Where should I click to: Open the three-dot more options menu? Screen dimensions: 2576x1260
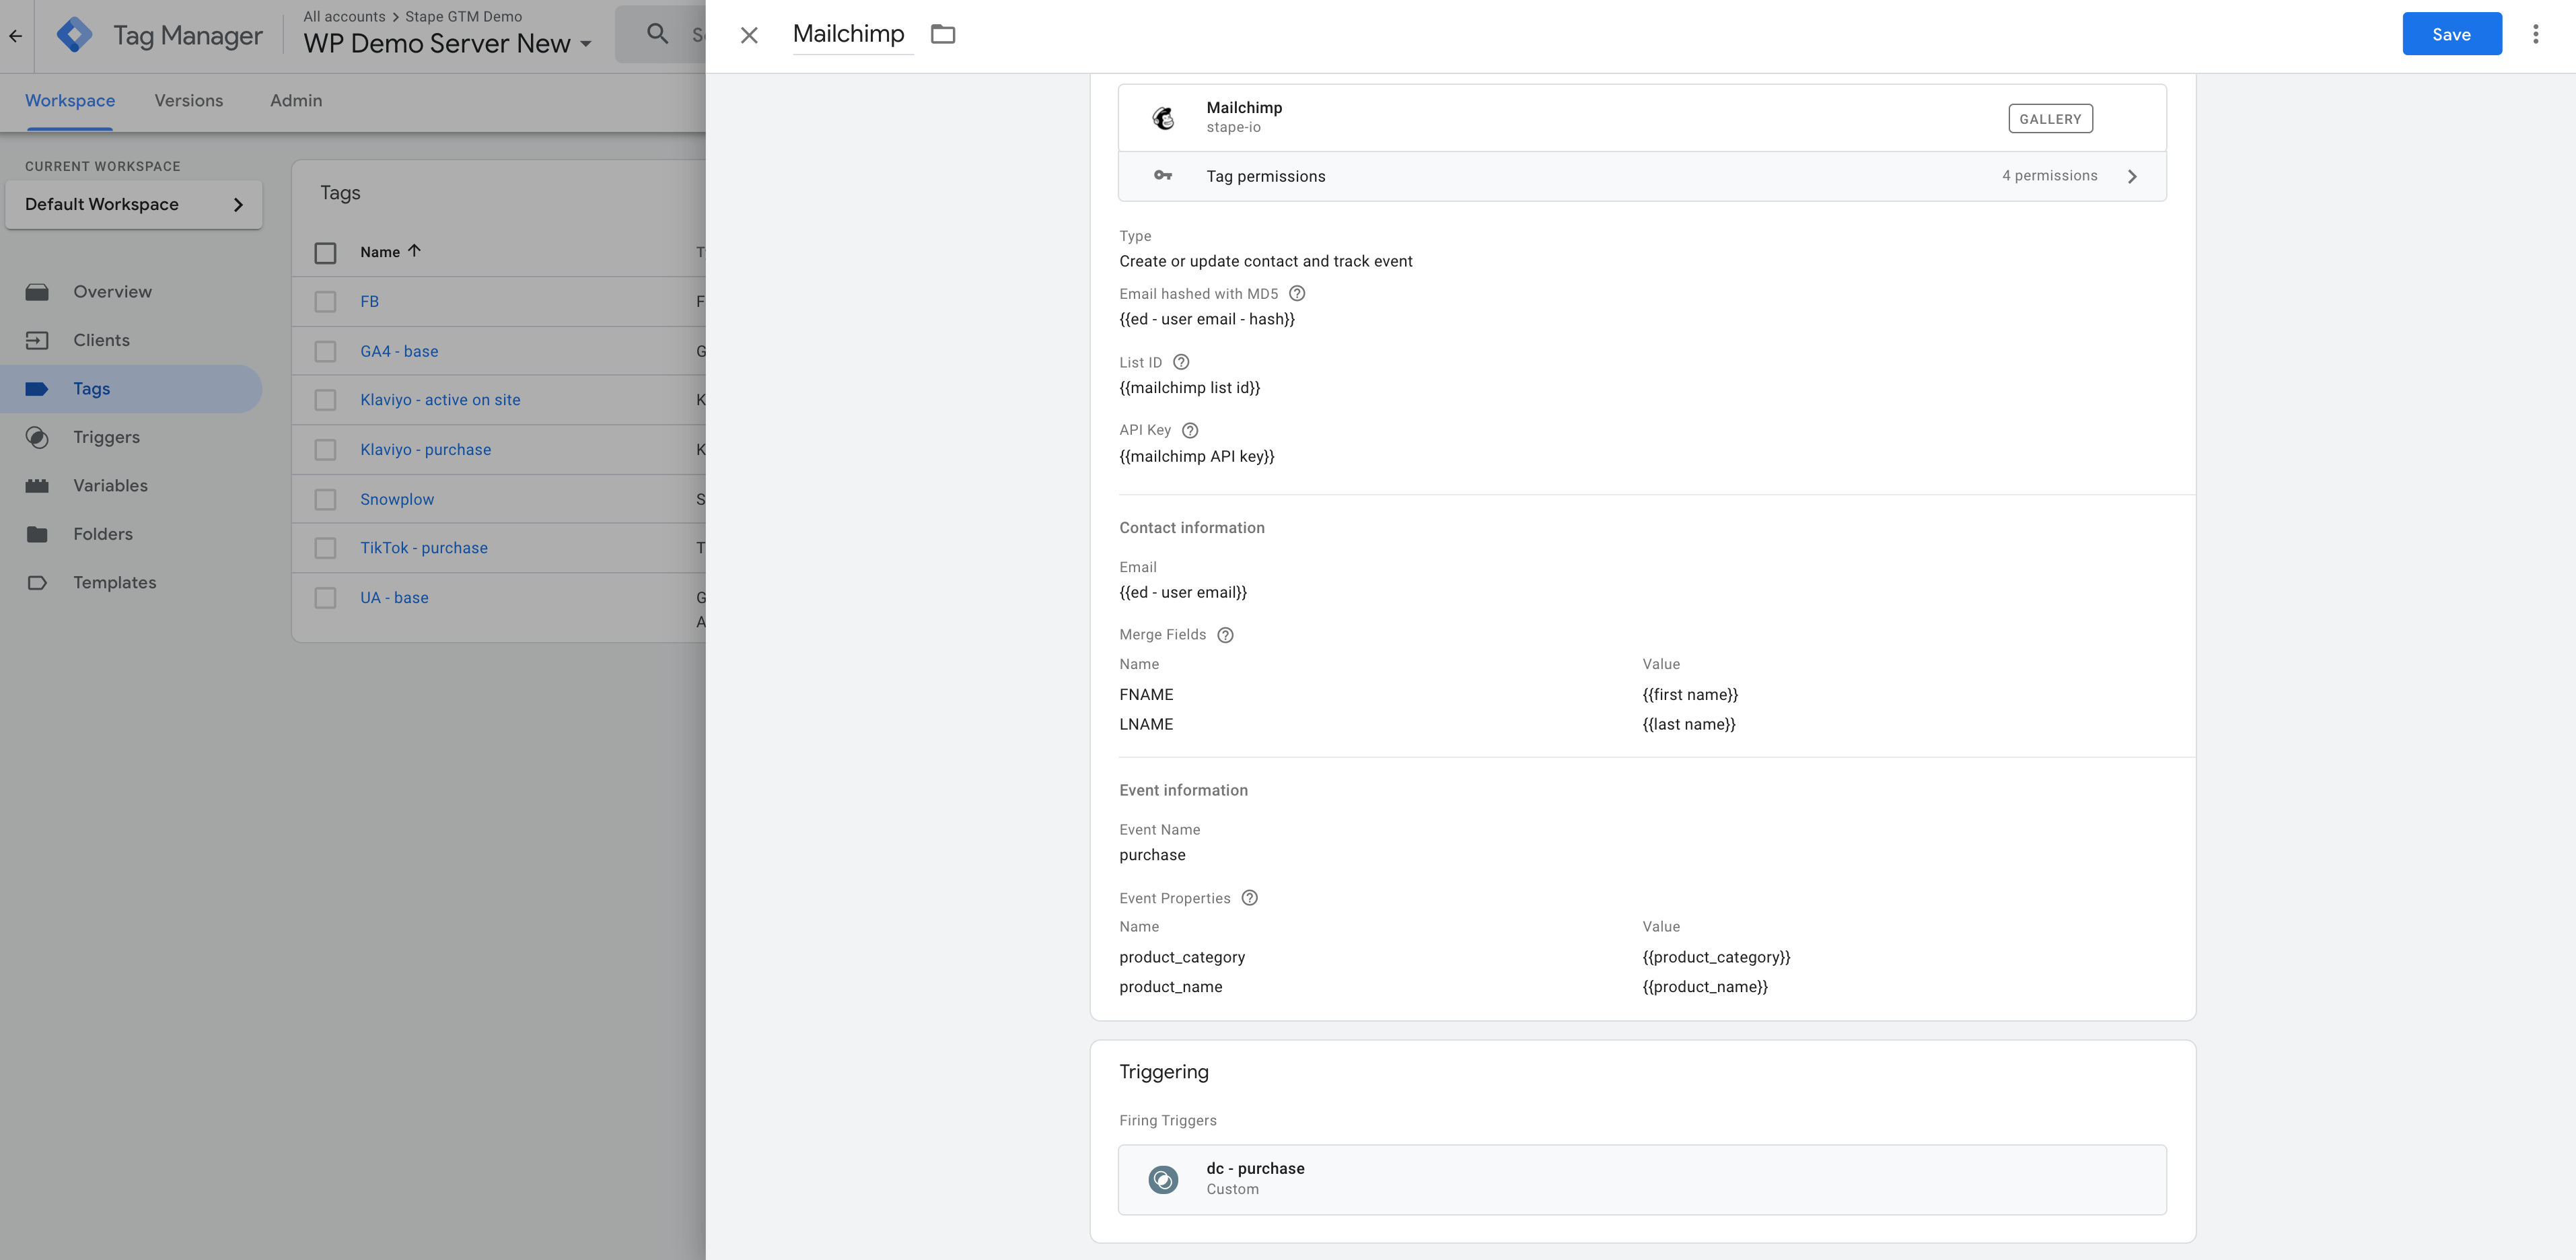coord(2535,34)
